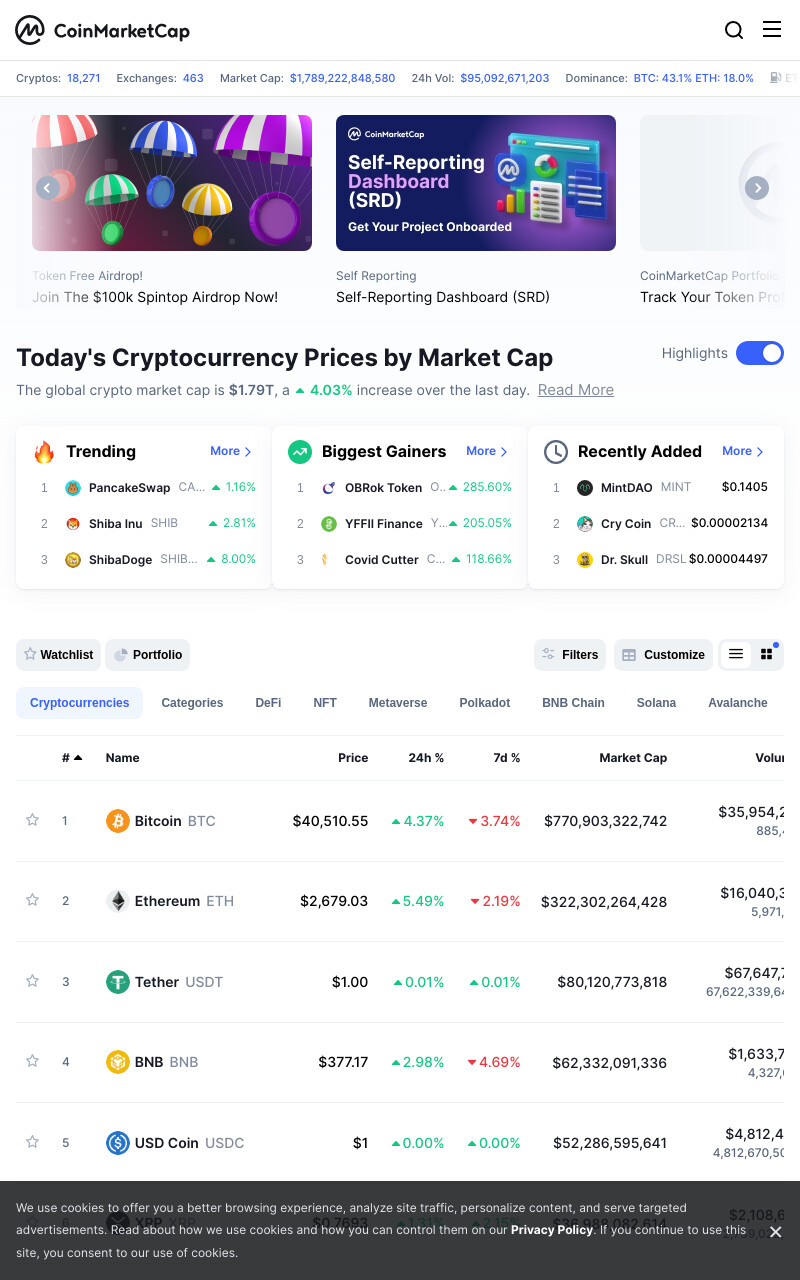Toggle the Highlights switch off
The height and width of the screenshot is (1280, 800).
(760, 353)
